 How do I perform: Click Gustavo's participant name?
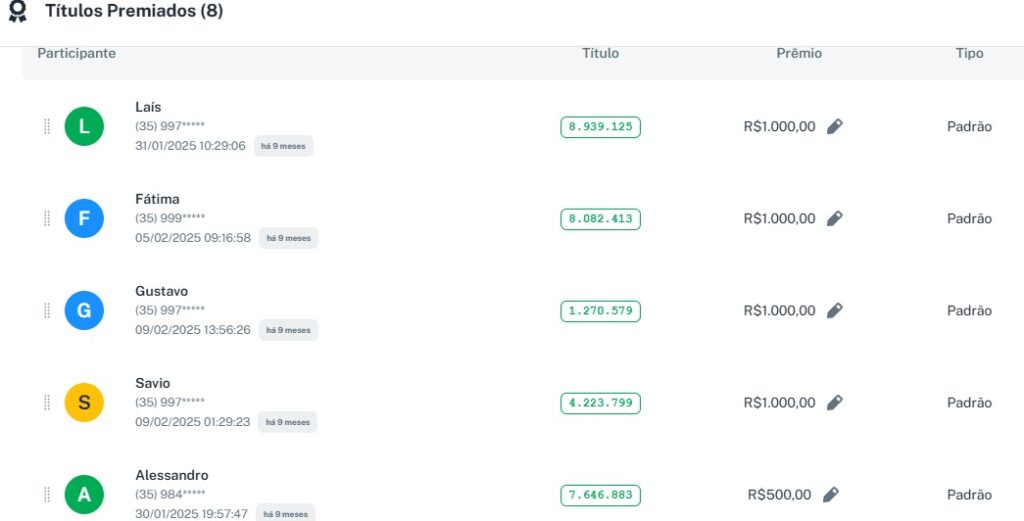(x=162, y=291)
